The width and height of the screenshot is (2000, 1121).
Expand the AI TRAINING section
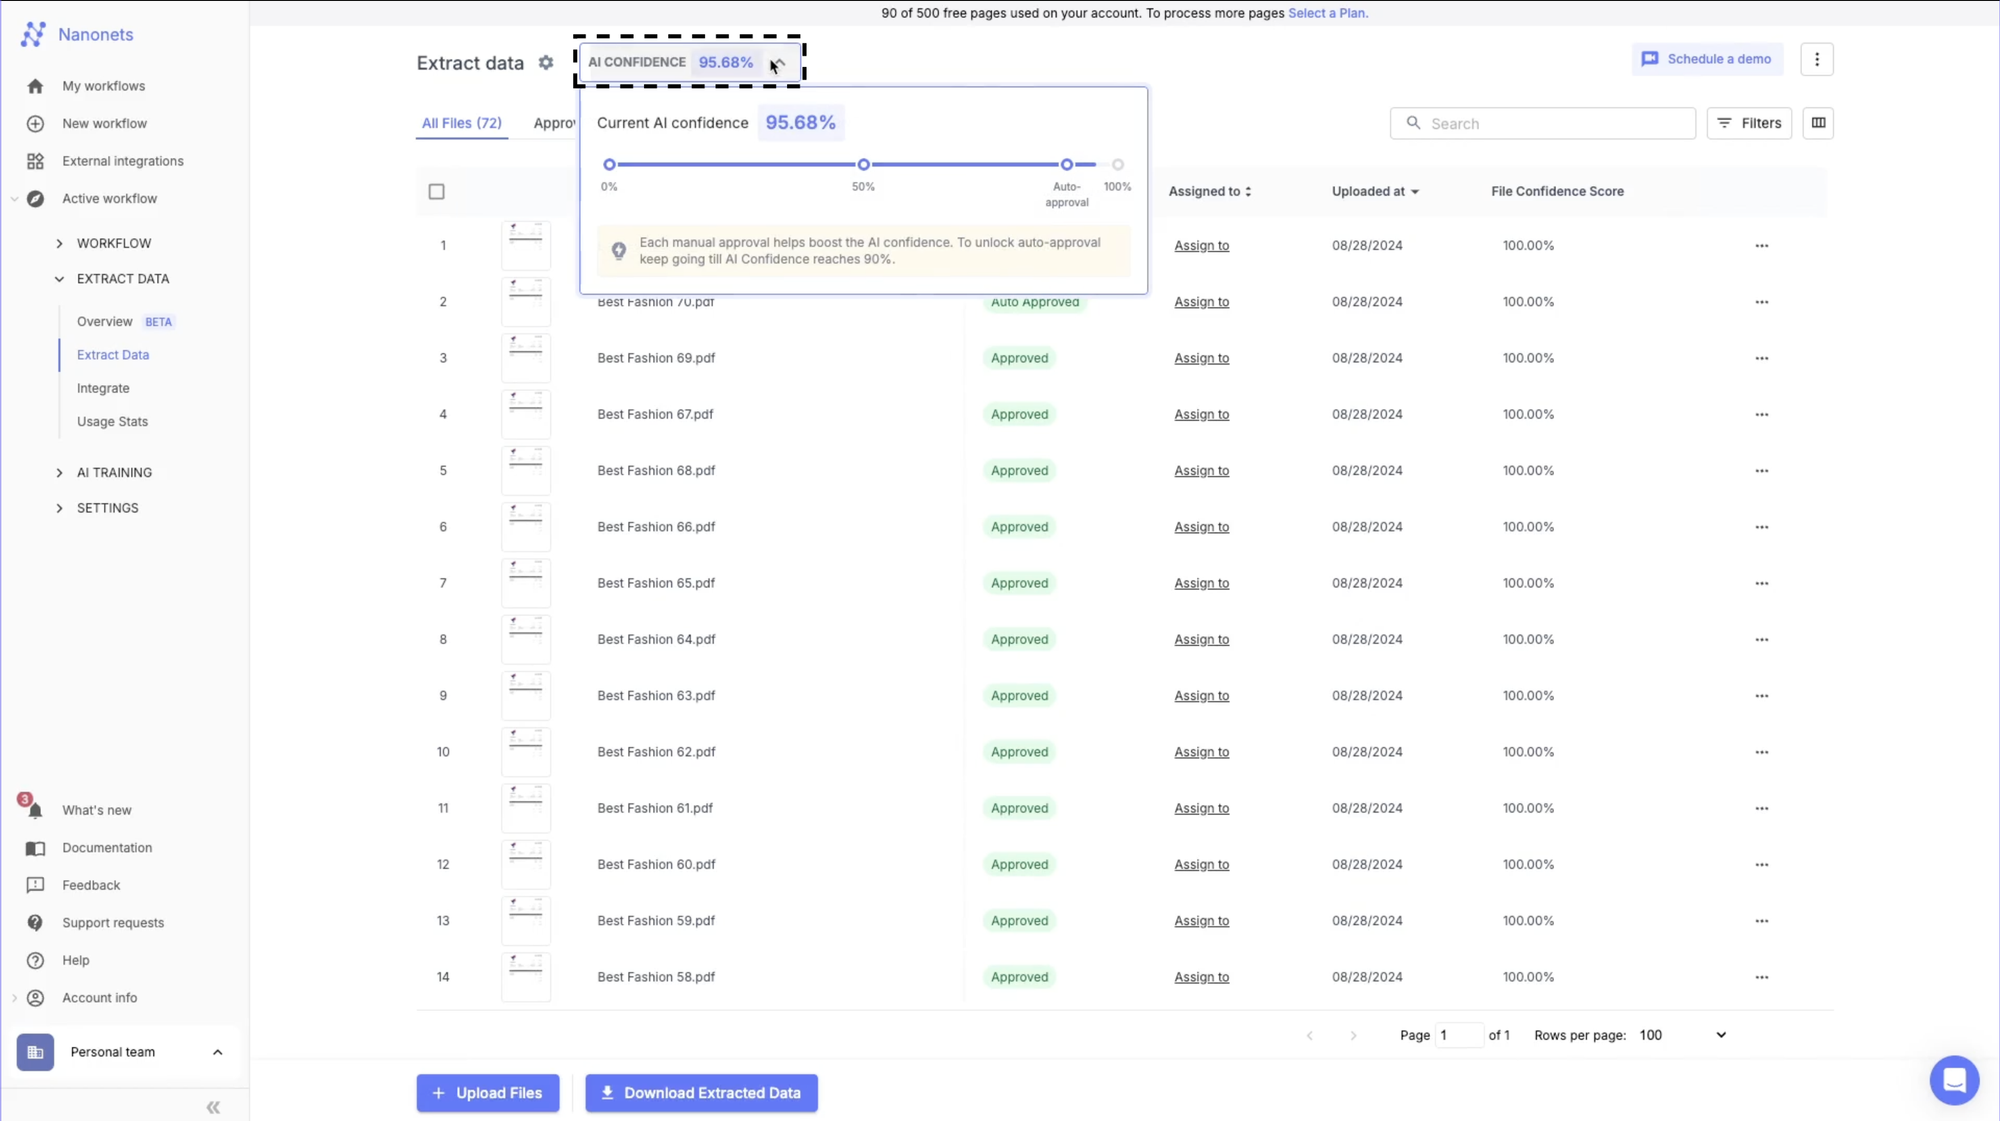point(59,472)
